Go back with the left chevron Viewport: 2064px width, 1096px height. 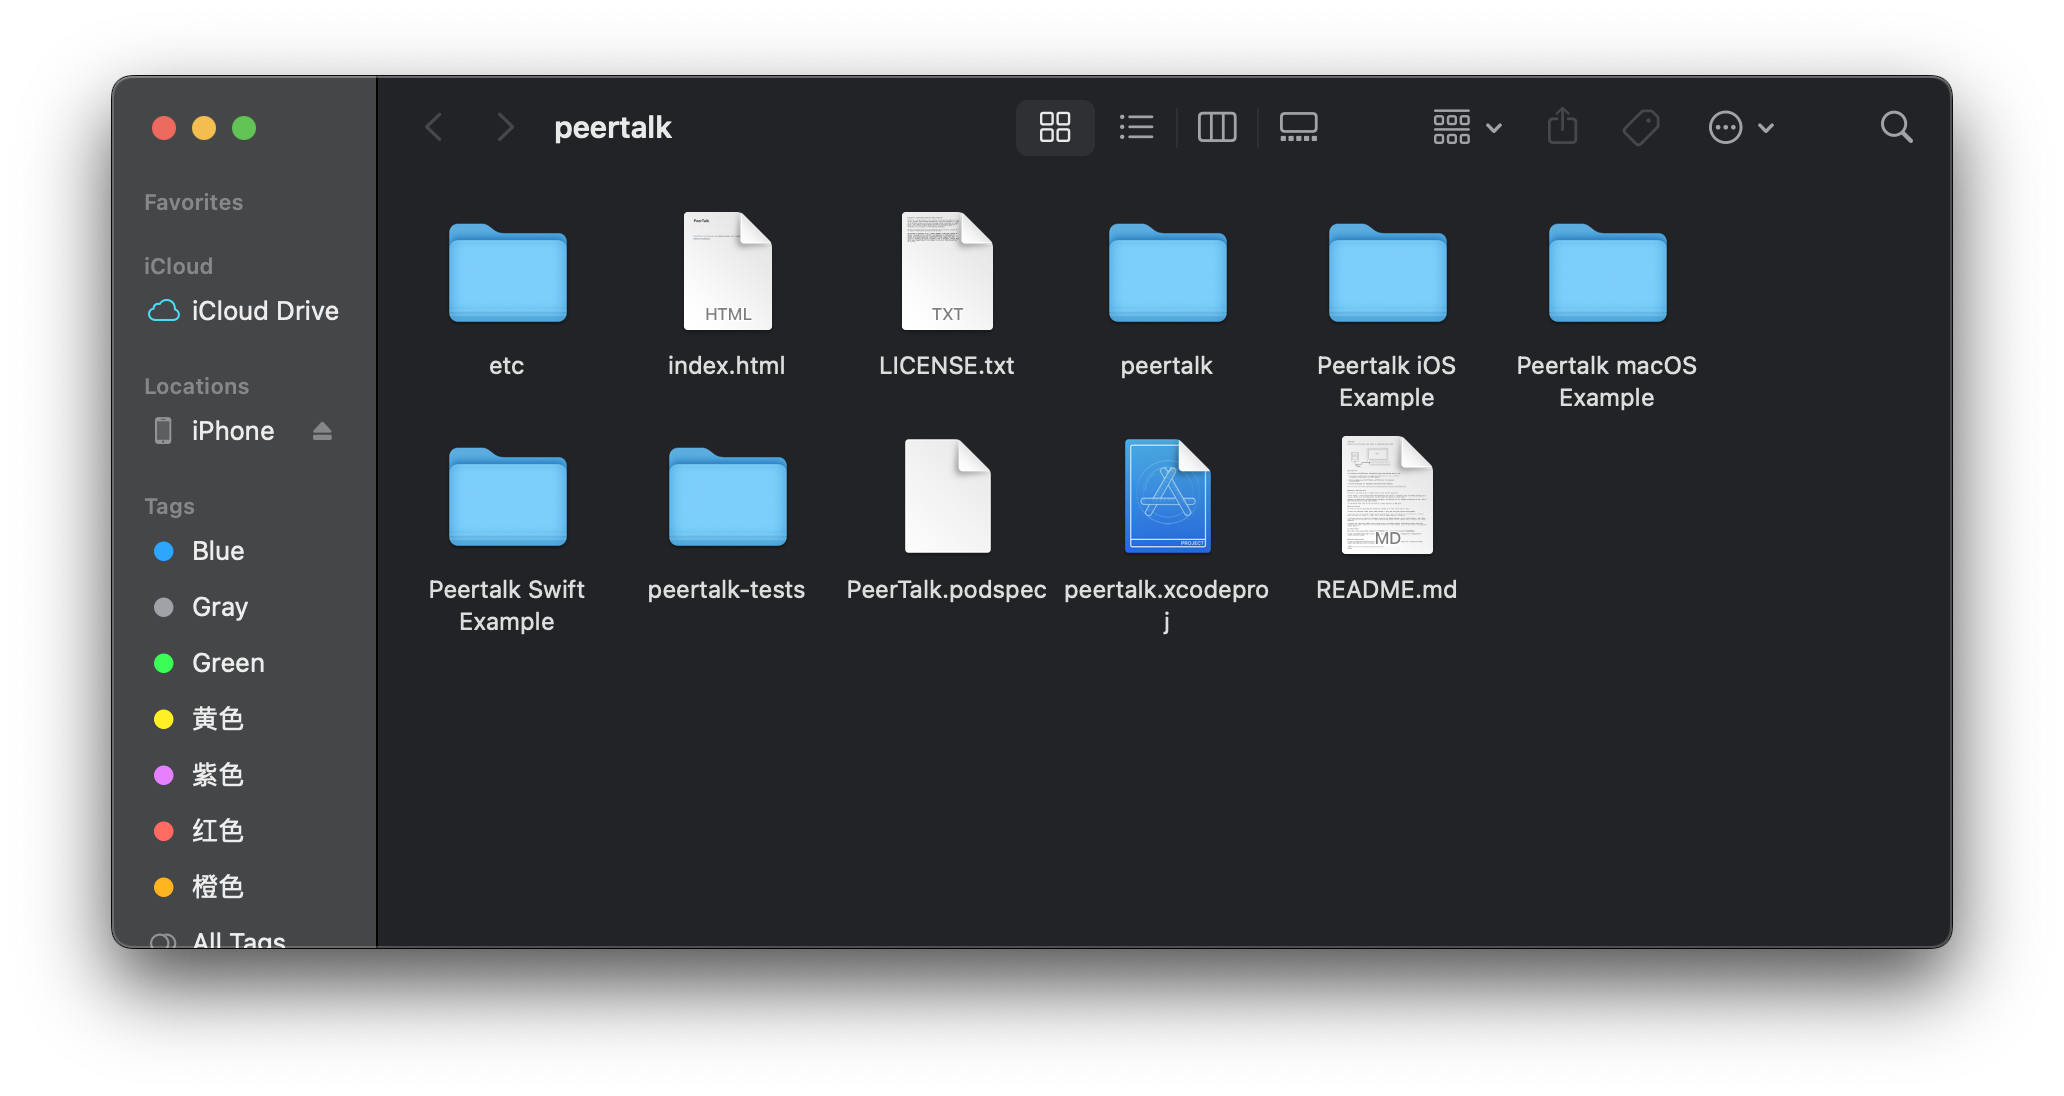point(434,127)
